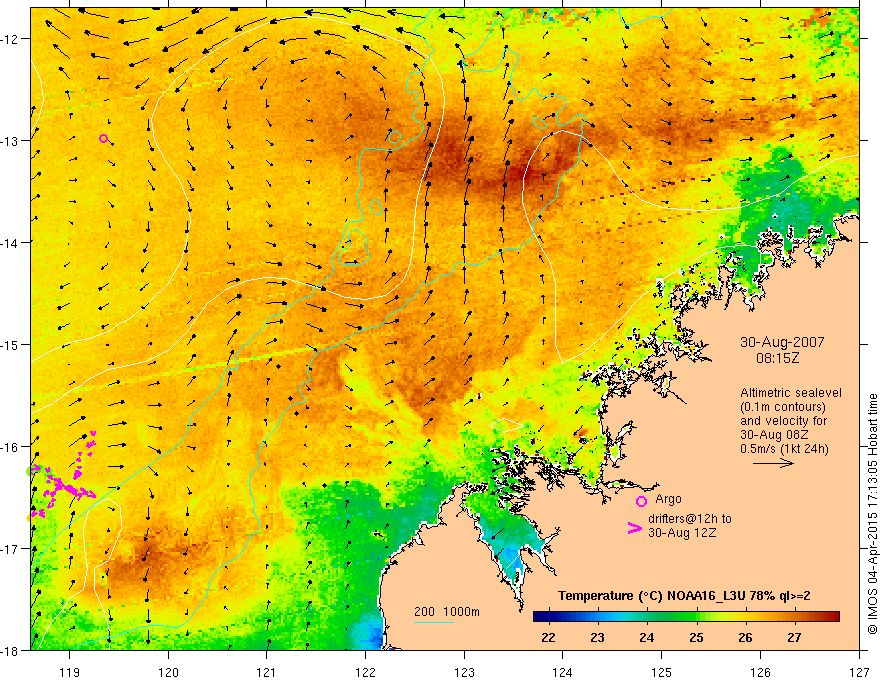Click the 'Altimetric sealevel' text
The height and width of the screenshot is (680, 880).
click(791, 393)
